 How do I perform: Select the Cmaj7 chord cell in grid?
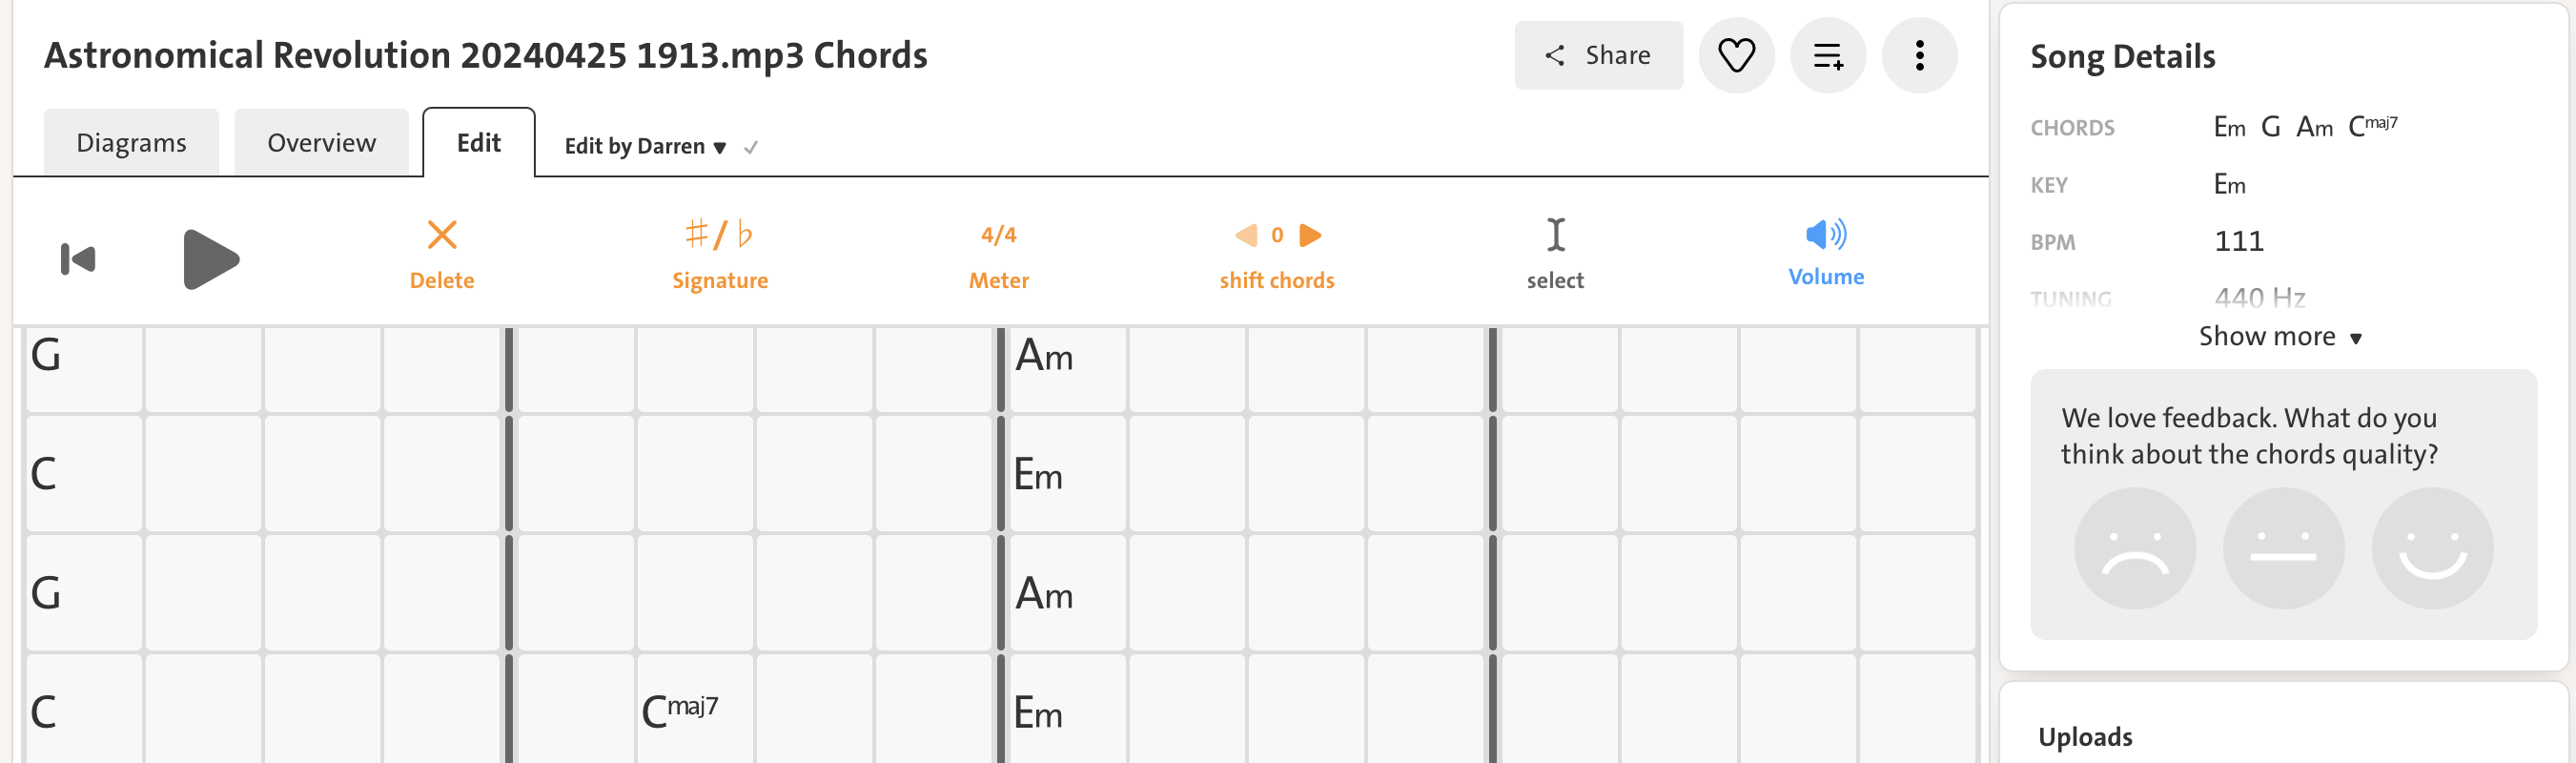pyautogui.click(x=694, y=711)
